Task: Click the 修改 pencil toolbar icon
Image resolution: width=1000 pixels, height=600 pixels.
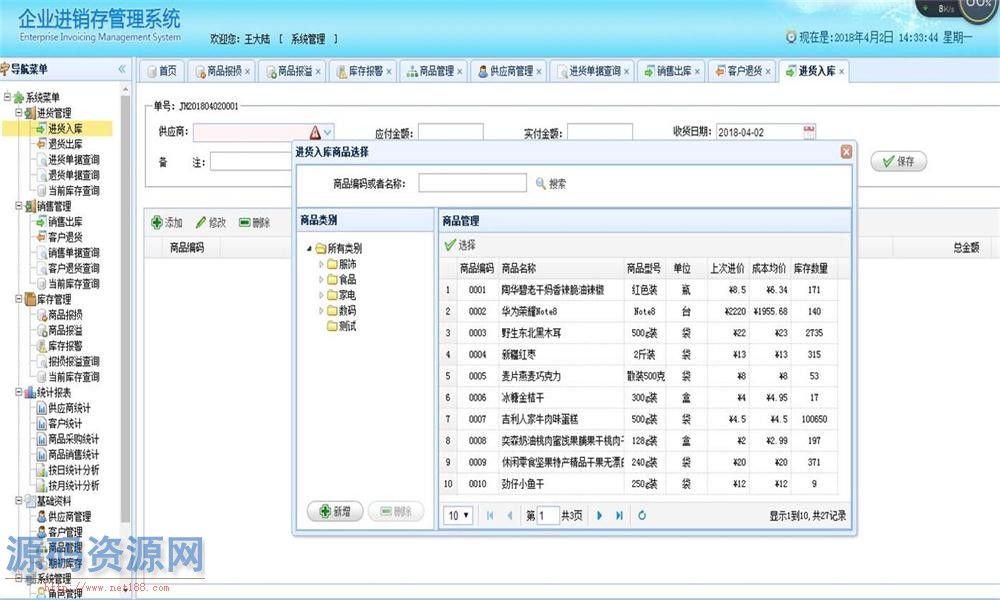Action: (200, 223)
